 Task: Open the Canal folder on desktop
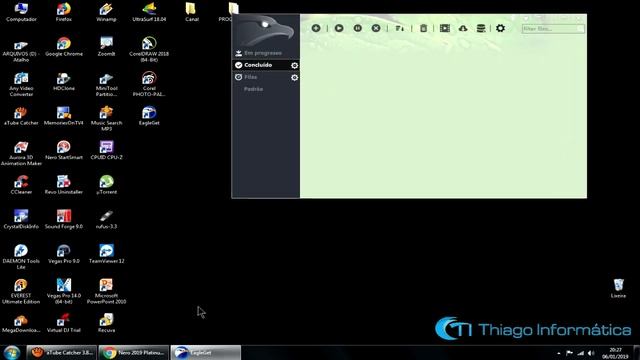pos(191,12)
